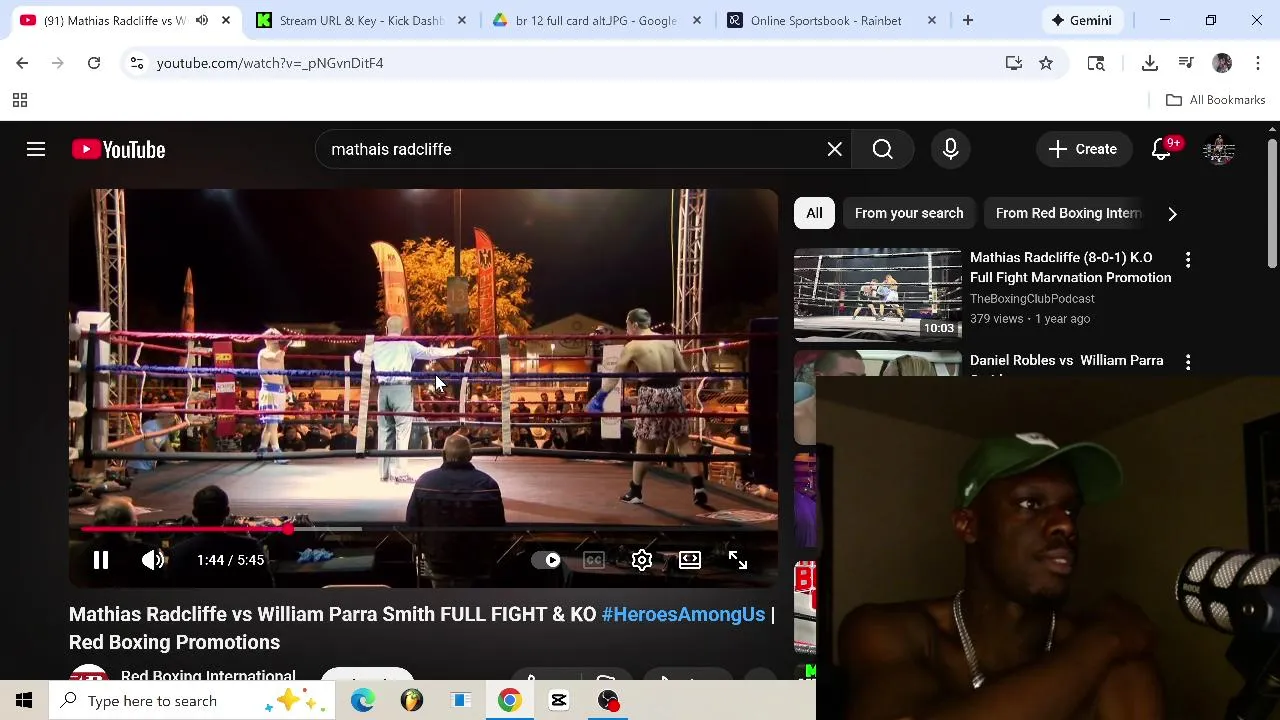The image size is (1280, 720).
Task: Click the browser address bar URL
Action: pyautogui.click(x=270, y=63)
